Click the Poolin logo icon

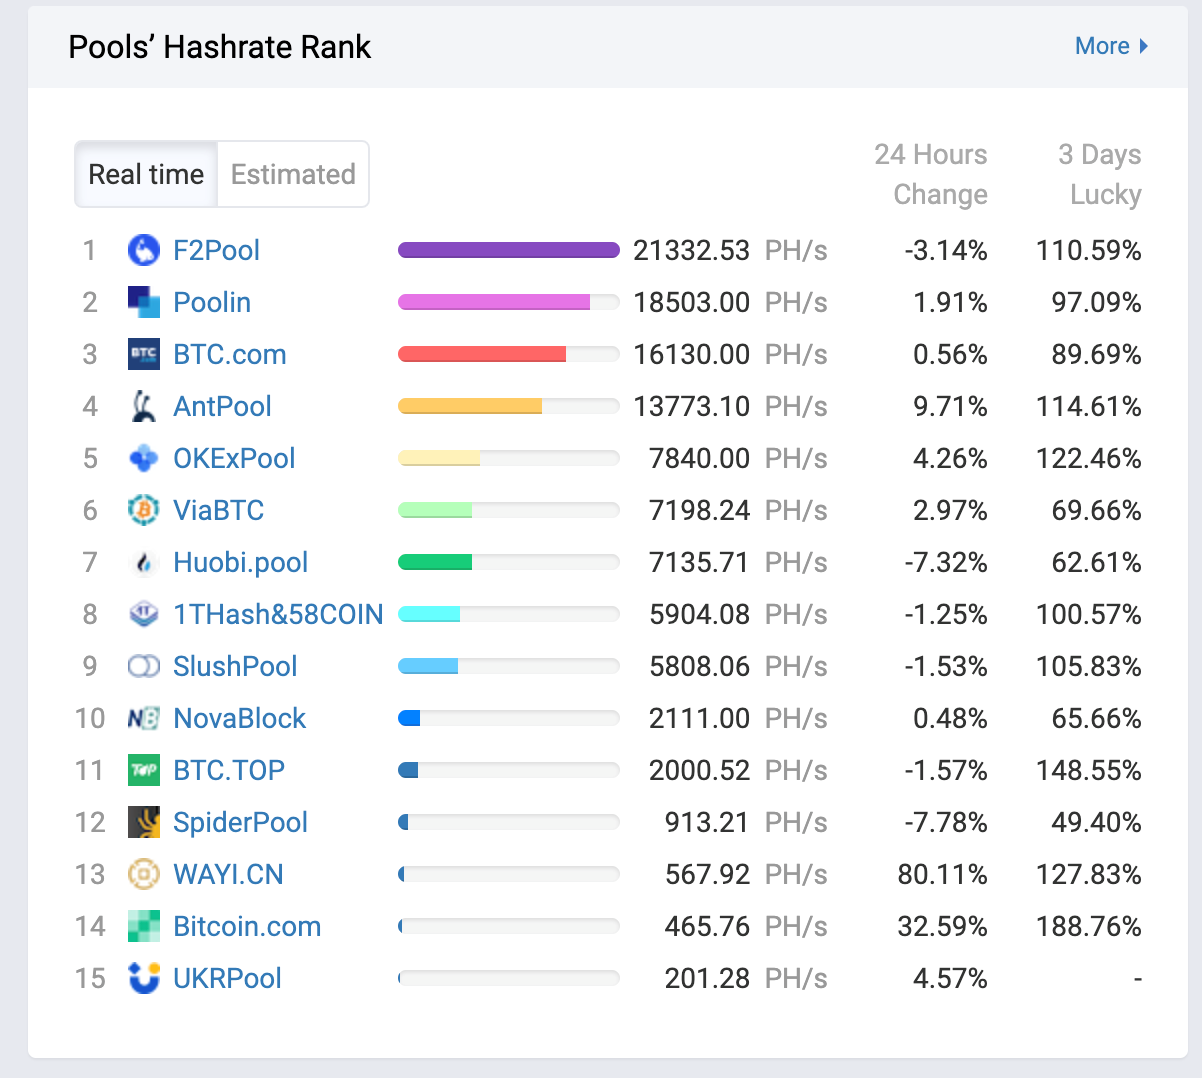tap(144, 302)
